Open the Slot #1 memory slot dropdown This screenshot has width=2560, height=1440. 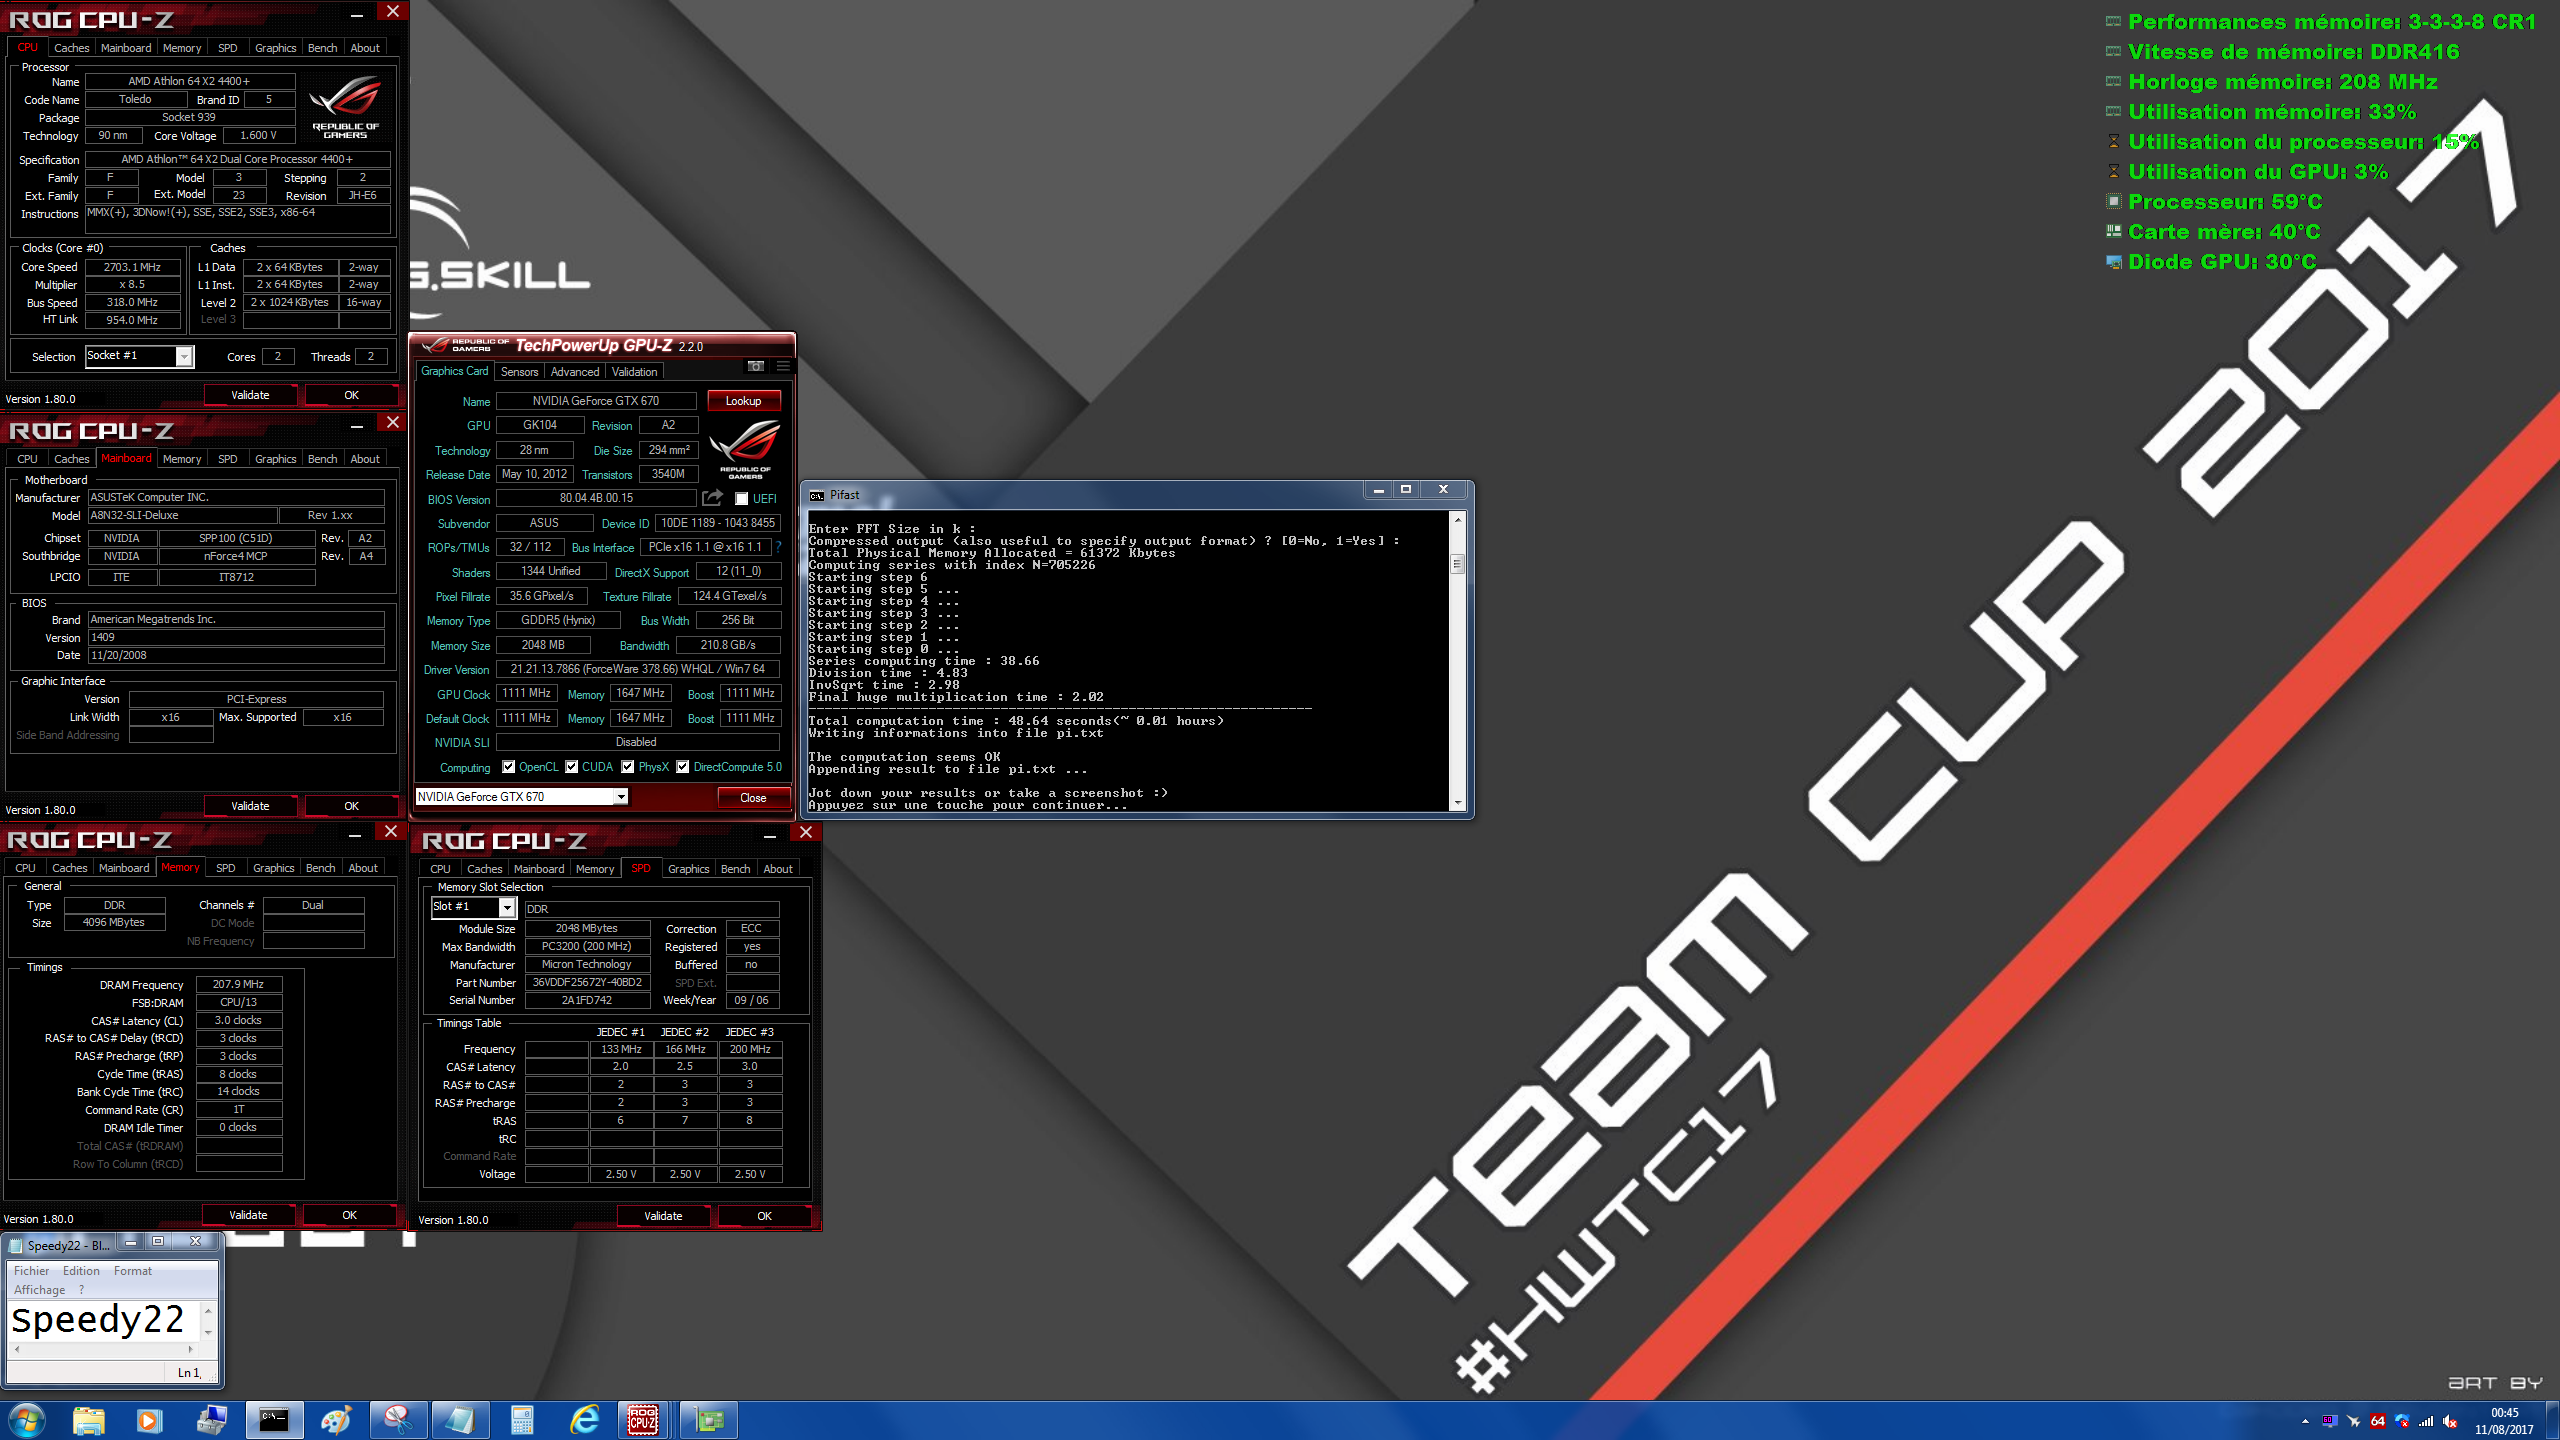(x=507, y=907)
